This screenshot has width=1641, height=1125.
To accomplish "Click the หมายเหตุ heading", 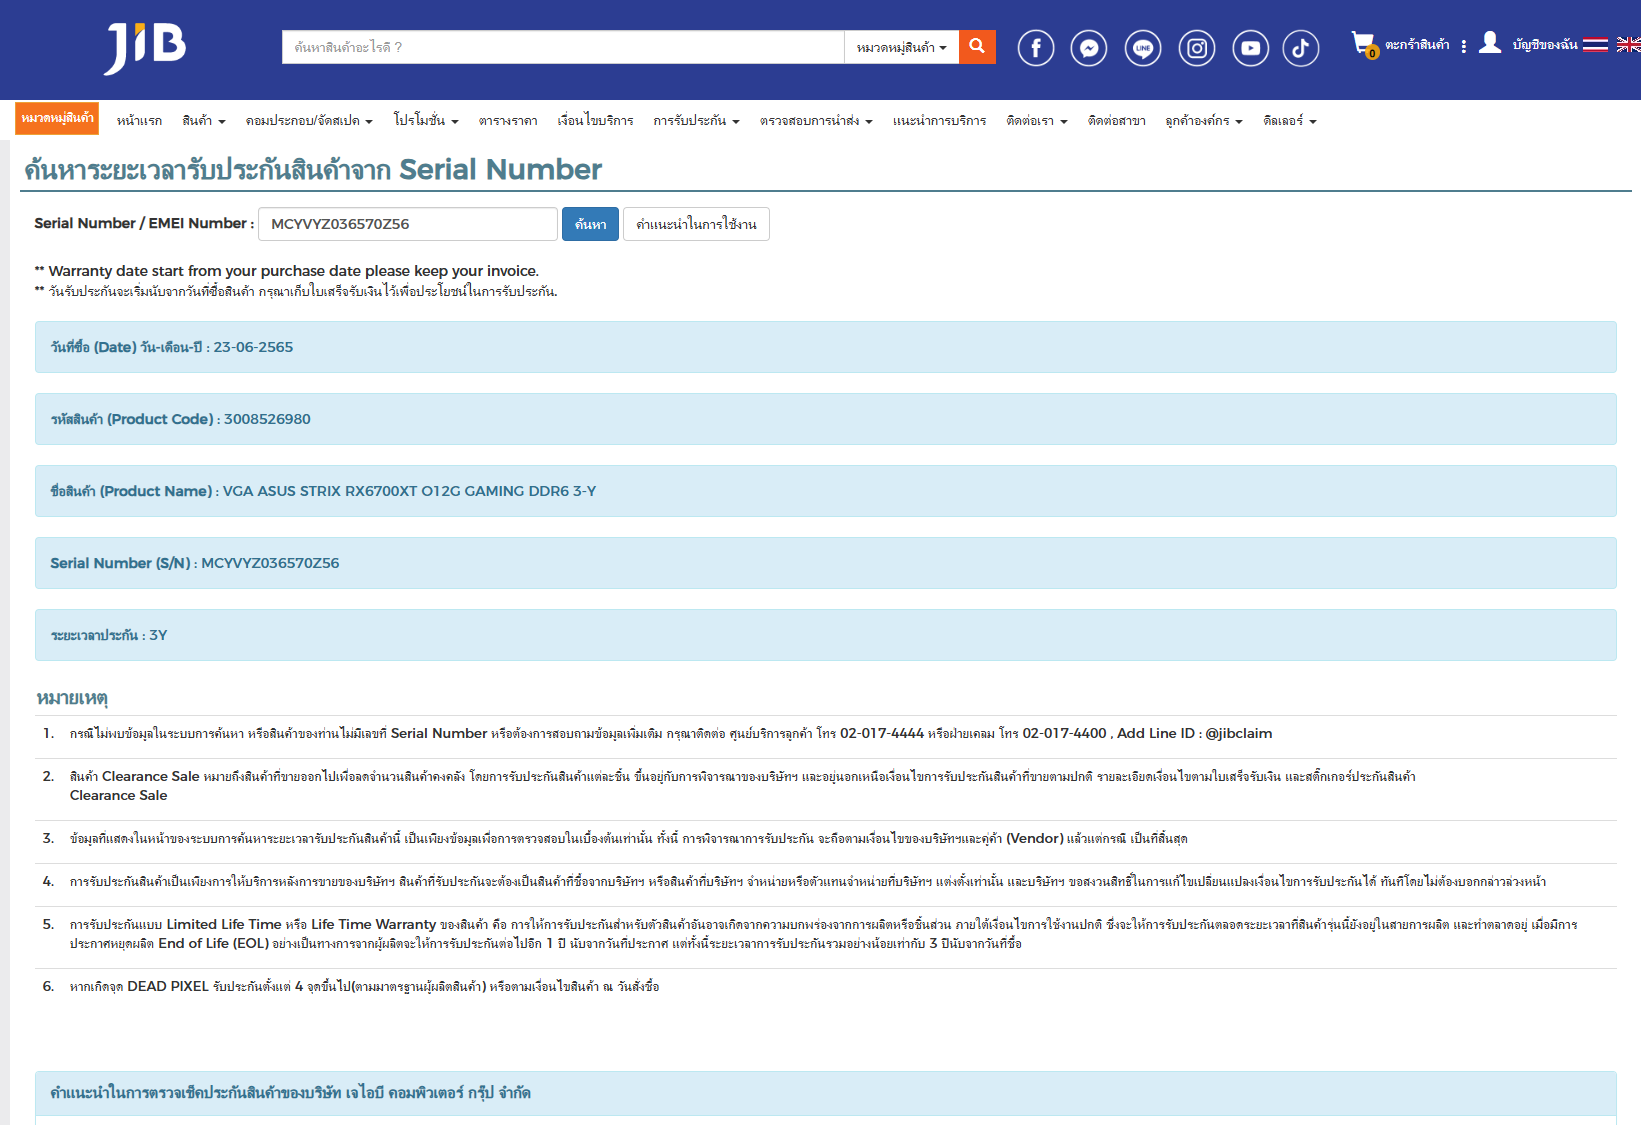I will 72,698.
